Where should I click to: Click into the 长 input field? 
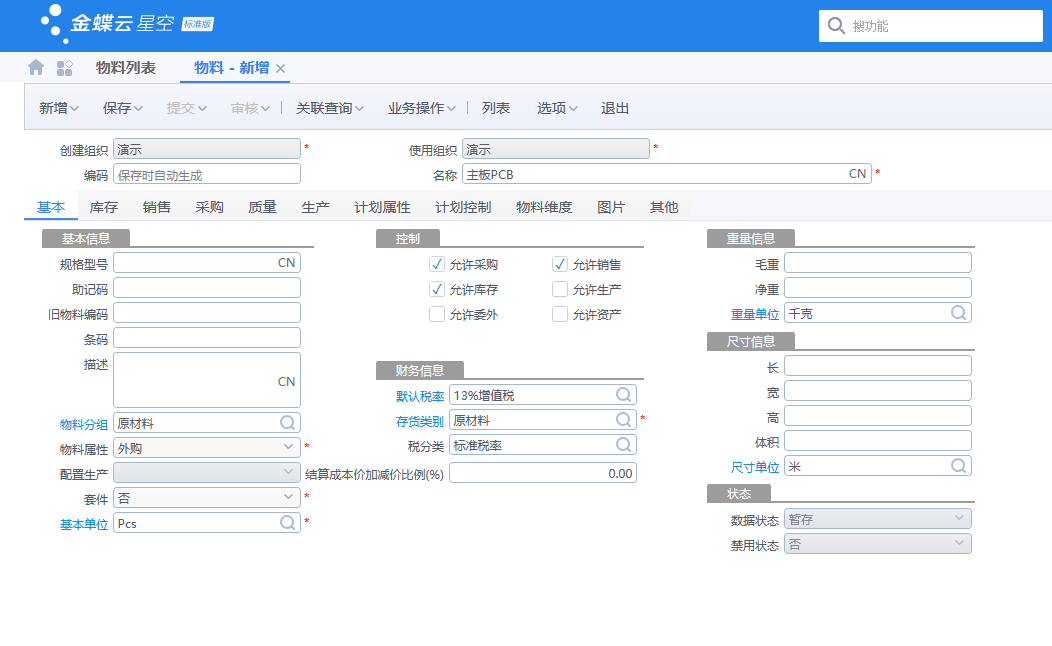click(878, 366)
